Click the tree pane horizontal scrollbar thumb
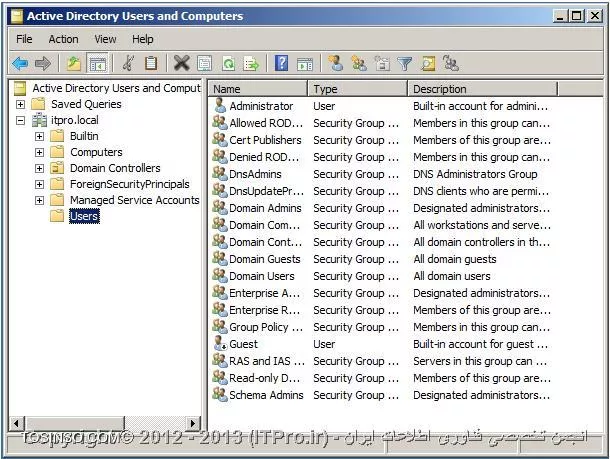The width and height of the screenshot is (610, 459). click(x=74, y=423)
